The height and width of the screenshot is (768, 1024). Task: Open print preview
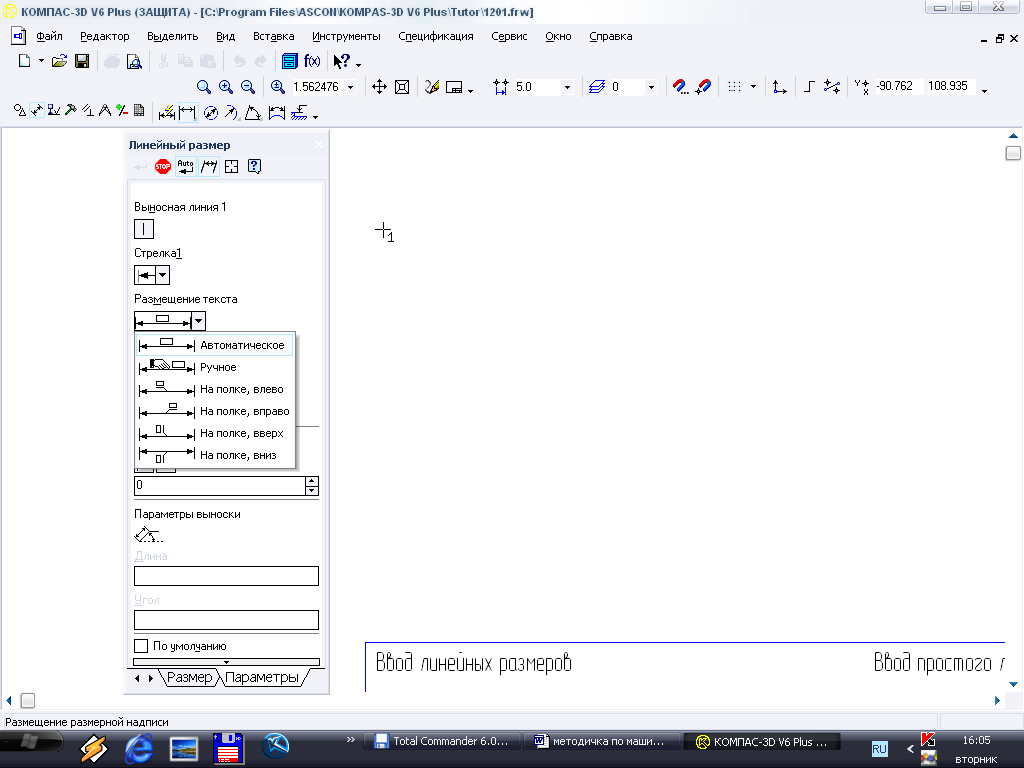(x=134, y=61)
